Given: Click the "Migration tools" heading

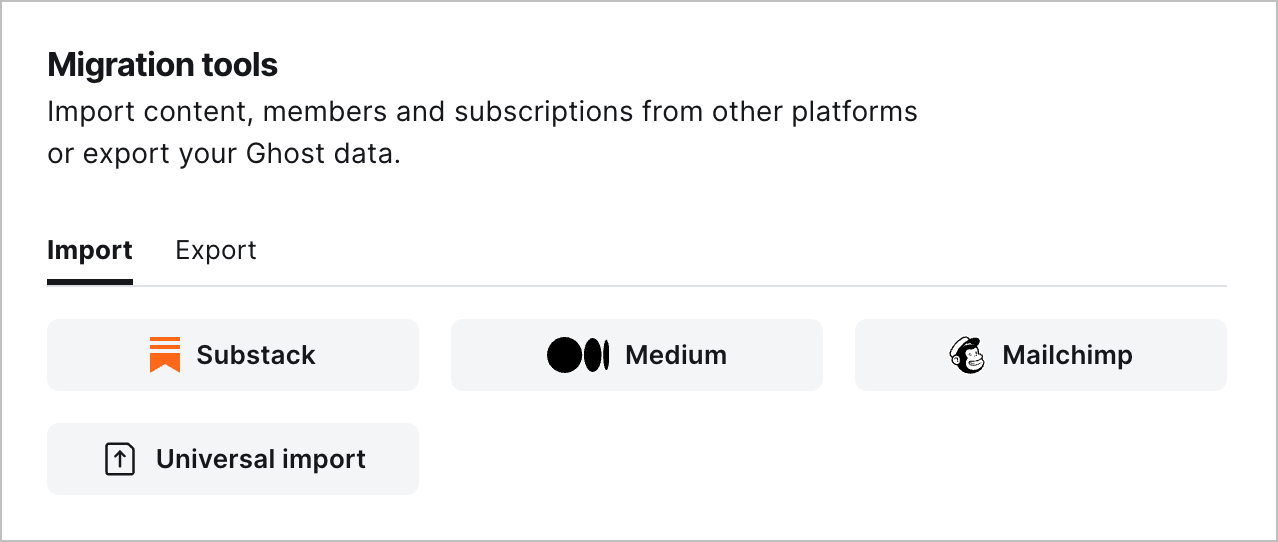Looking at the screenshot, I should (163, 66).
